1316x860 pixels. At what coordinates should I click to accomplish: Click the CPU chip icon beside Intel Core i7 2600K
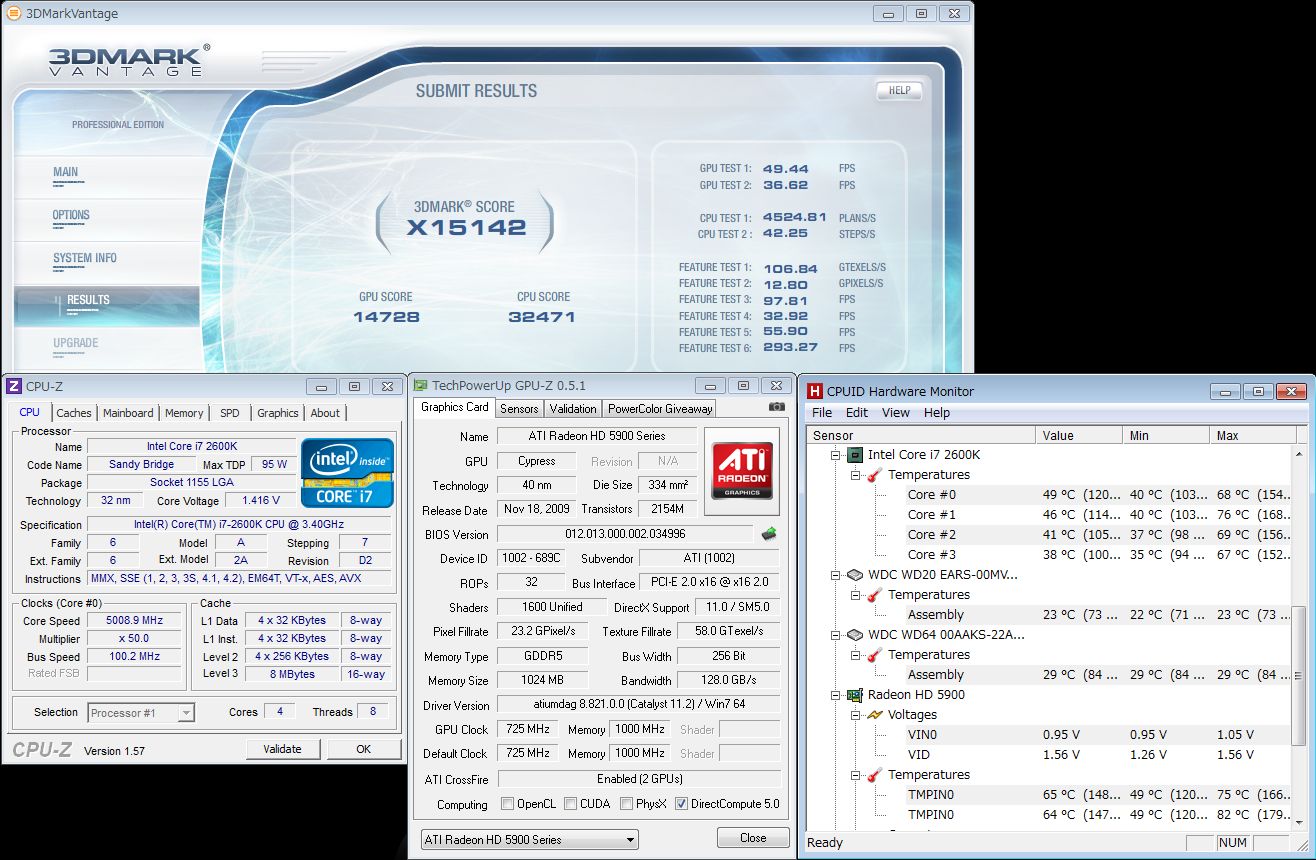point(855,455)
